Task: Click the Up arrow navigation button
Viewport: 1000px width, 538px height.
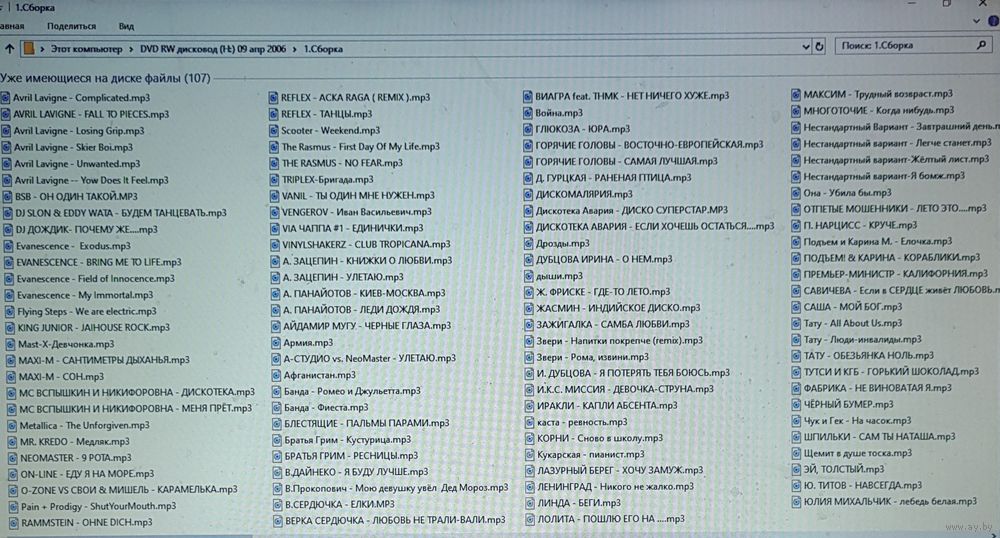Action: pyautogui.click(x=10, y=48)
